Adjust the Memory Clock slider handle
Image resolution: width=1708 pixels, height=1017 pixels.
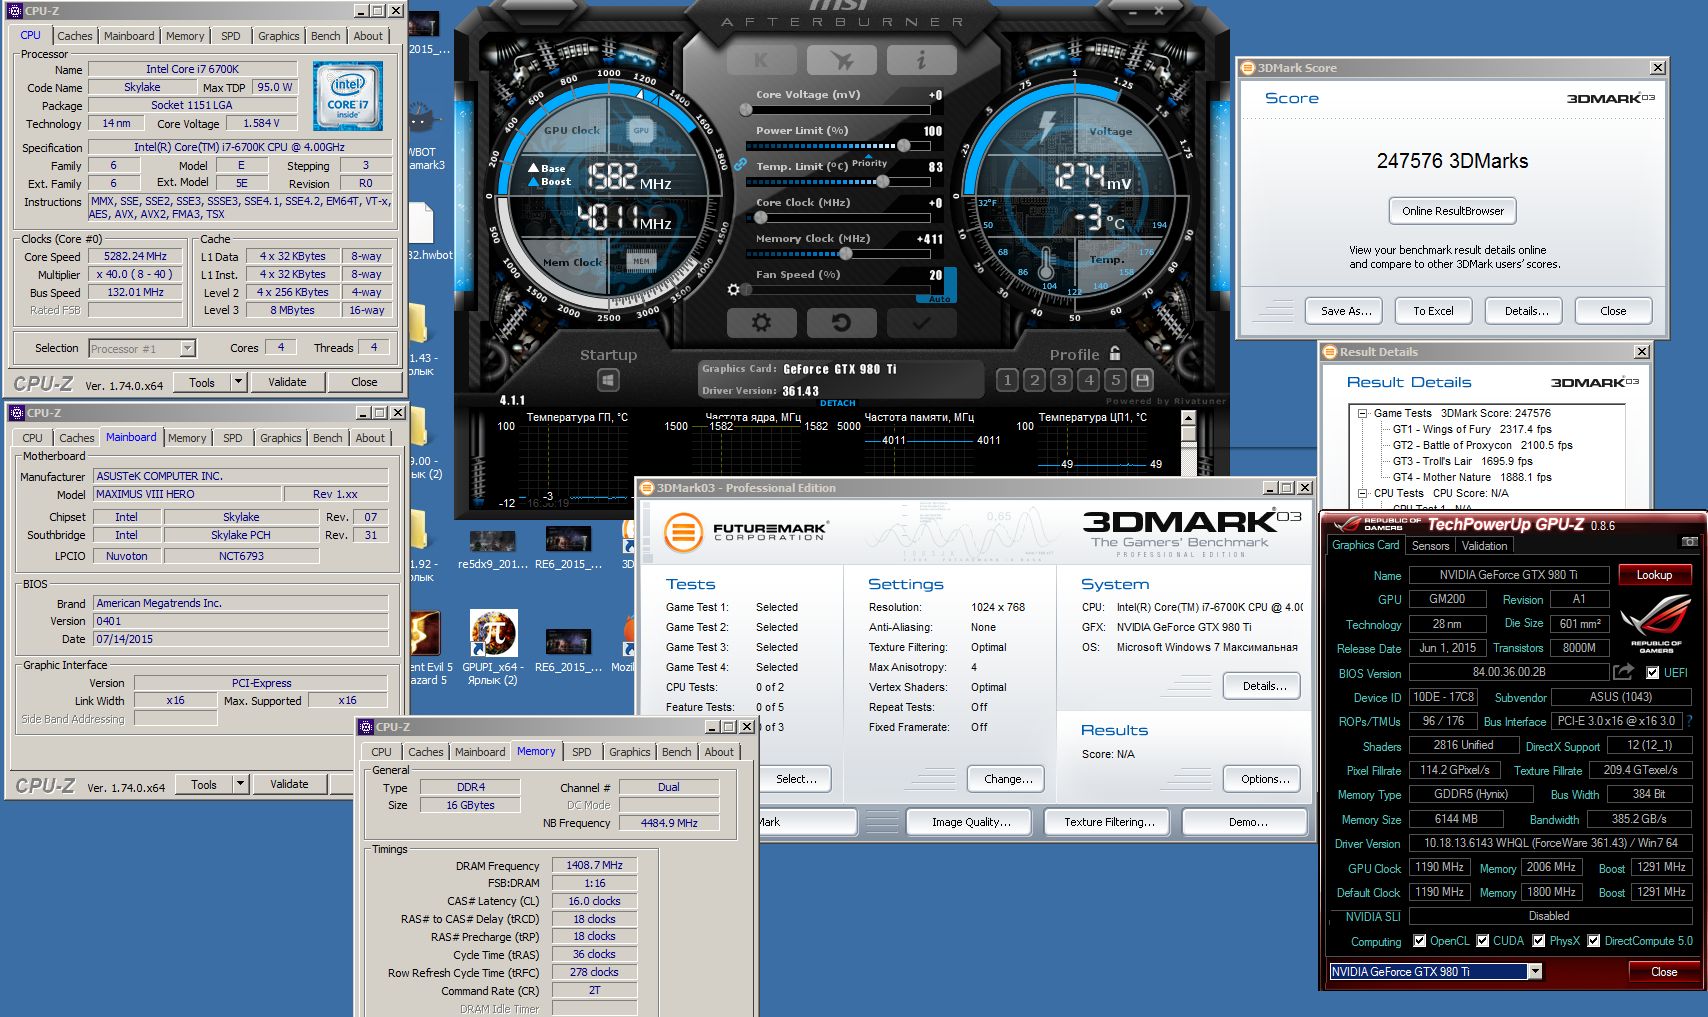(x=846, y=254)
